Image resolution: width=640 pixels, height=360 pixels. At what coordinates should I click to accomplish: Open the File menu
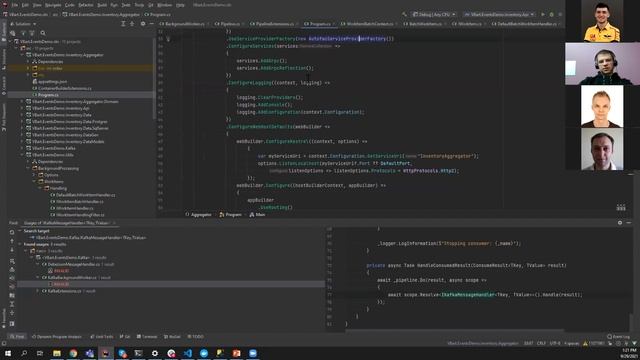(x=15, y=5)
